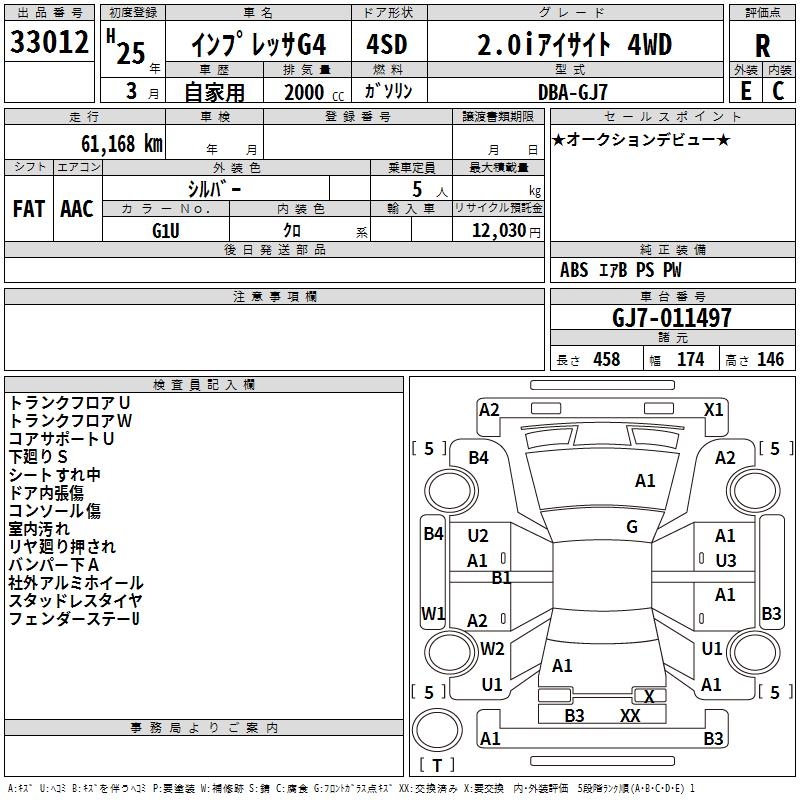Click the W1 repair mark on the diagram

coord(433,613)
